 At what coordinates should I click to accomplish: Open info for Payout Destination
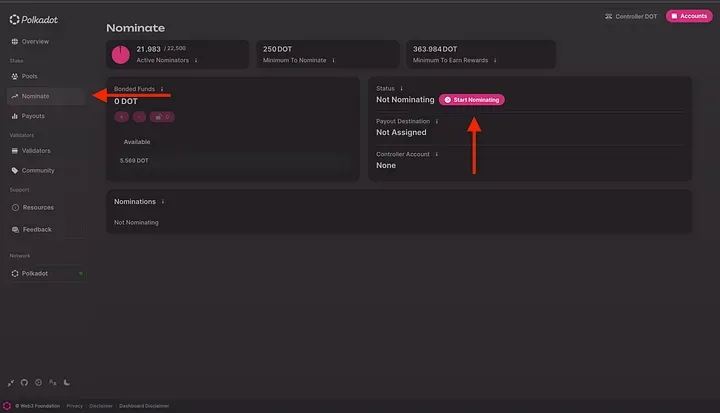tap(437, 121)
